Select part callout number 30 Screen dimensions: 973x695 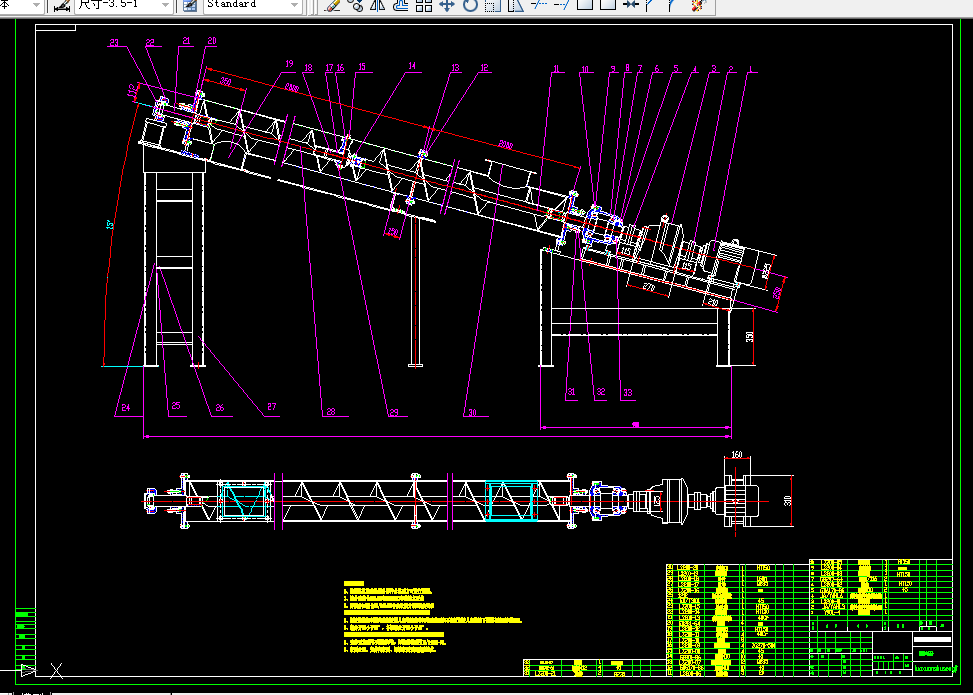pos(473,412)
